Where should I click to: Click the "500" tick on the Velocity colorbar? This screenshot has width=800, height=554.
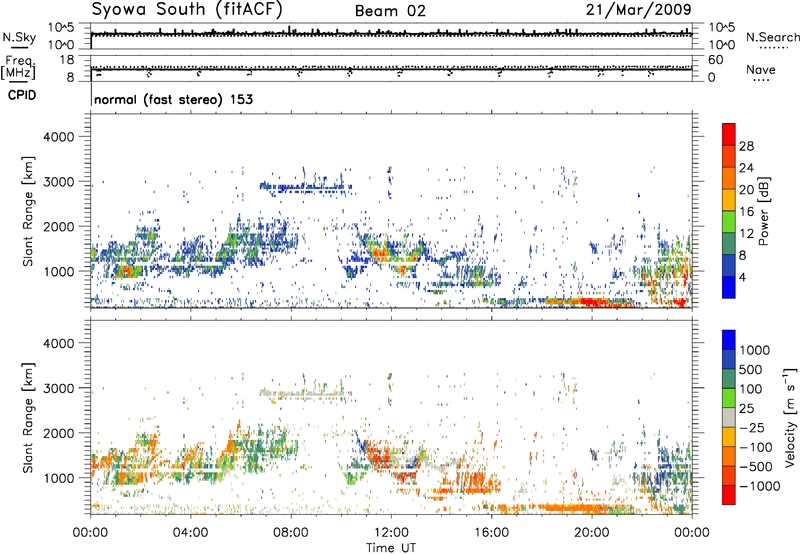pos(751,370)
